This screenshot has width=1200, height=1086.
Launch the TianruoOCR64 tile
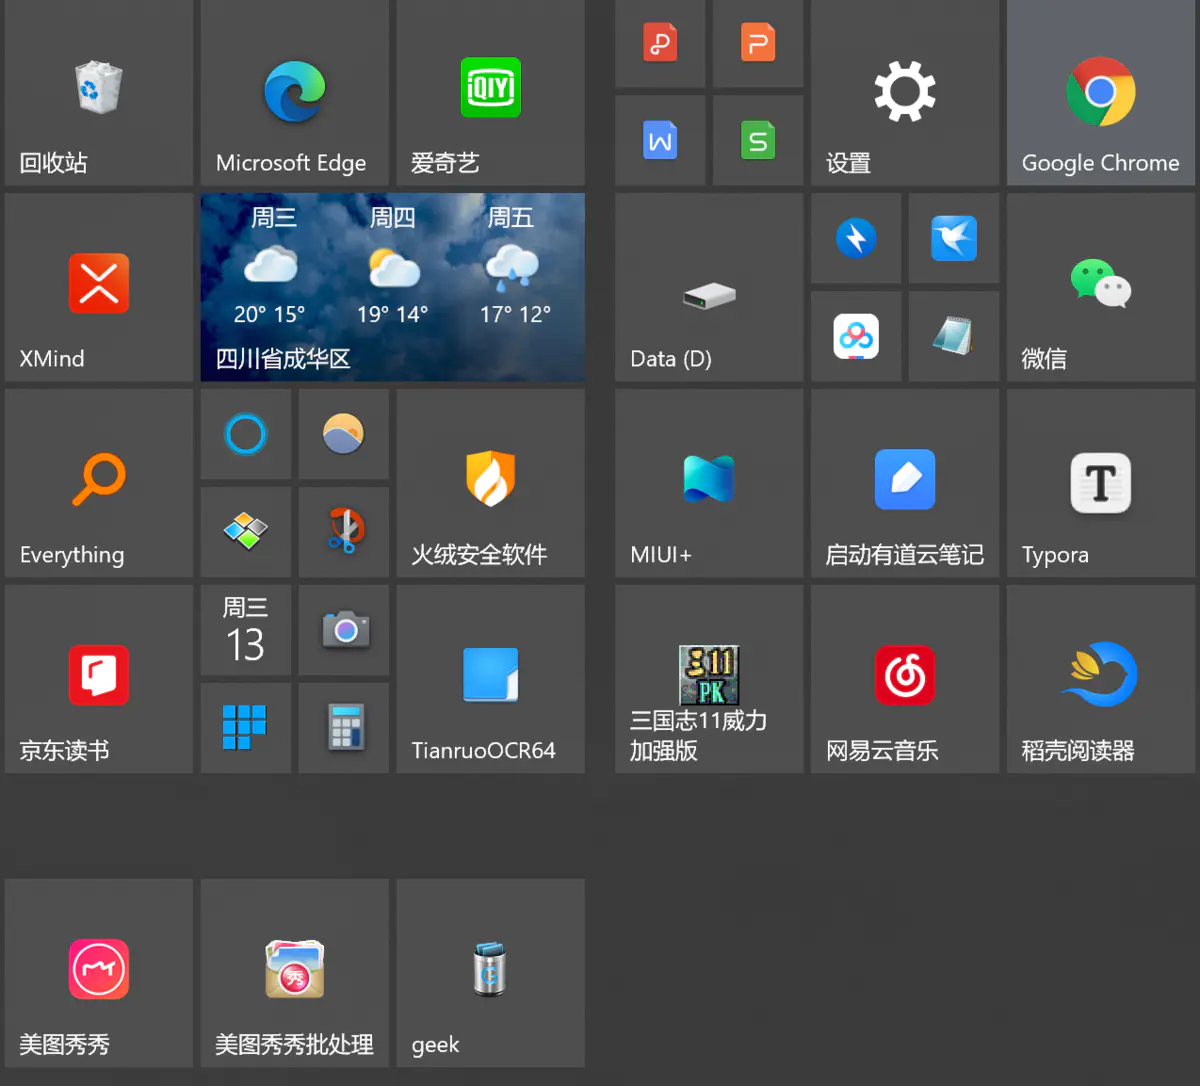(x=491, y=679)
